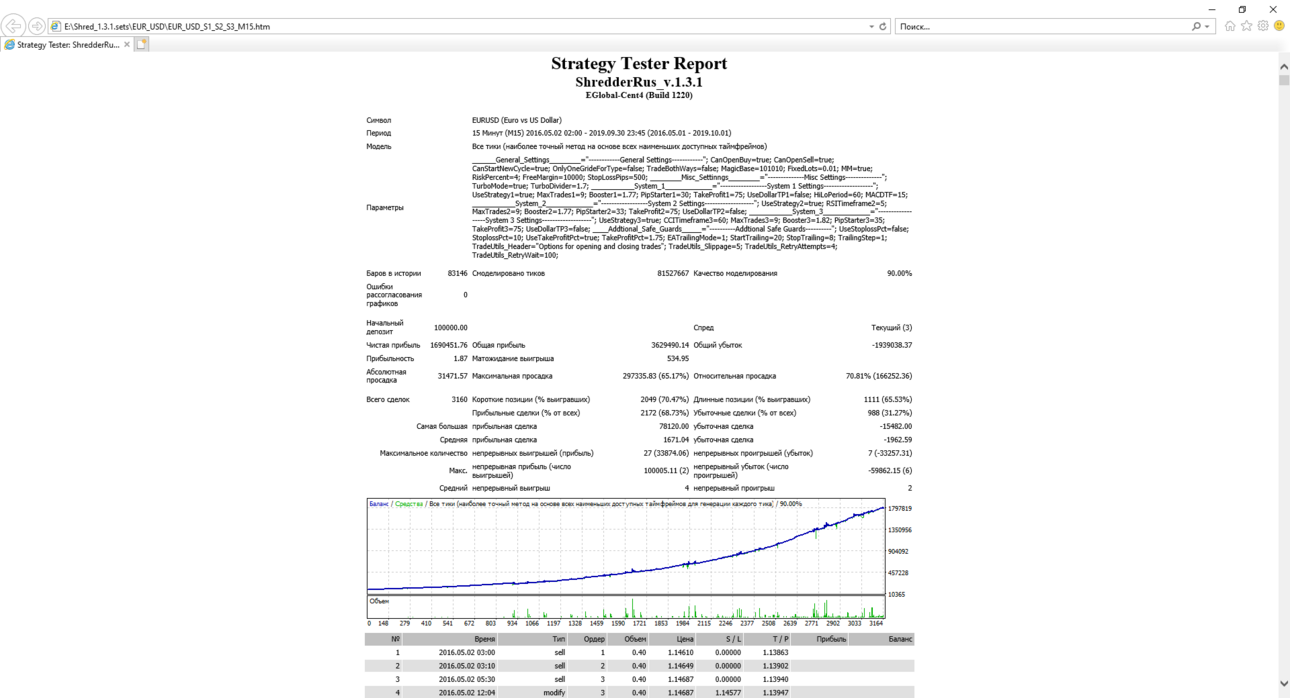Click EGlobal-Cent4 (Build 1220) text
Image resolution: width=1290 pixels, height=698 pixels.
pyautogui.click(x=639, y=95)
